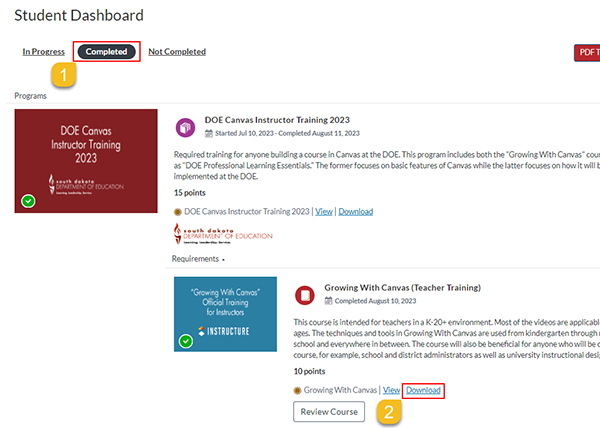Click the Programs section label
This screenshot has width=600, height=428.
(x=31, y=96)
